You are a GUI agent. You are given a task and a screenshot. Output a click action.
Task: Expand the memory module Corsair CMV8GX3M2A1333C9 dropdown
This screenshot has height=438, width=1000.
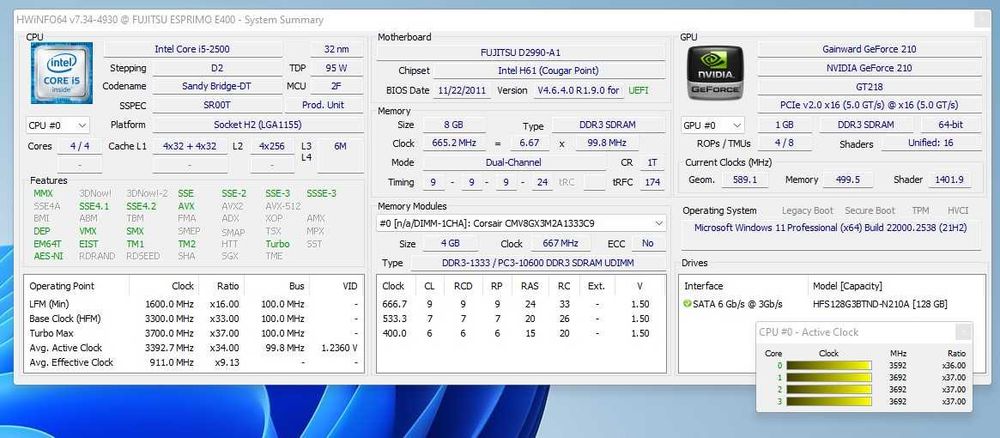[521, 224]
